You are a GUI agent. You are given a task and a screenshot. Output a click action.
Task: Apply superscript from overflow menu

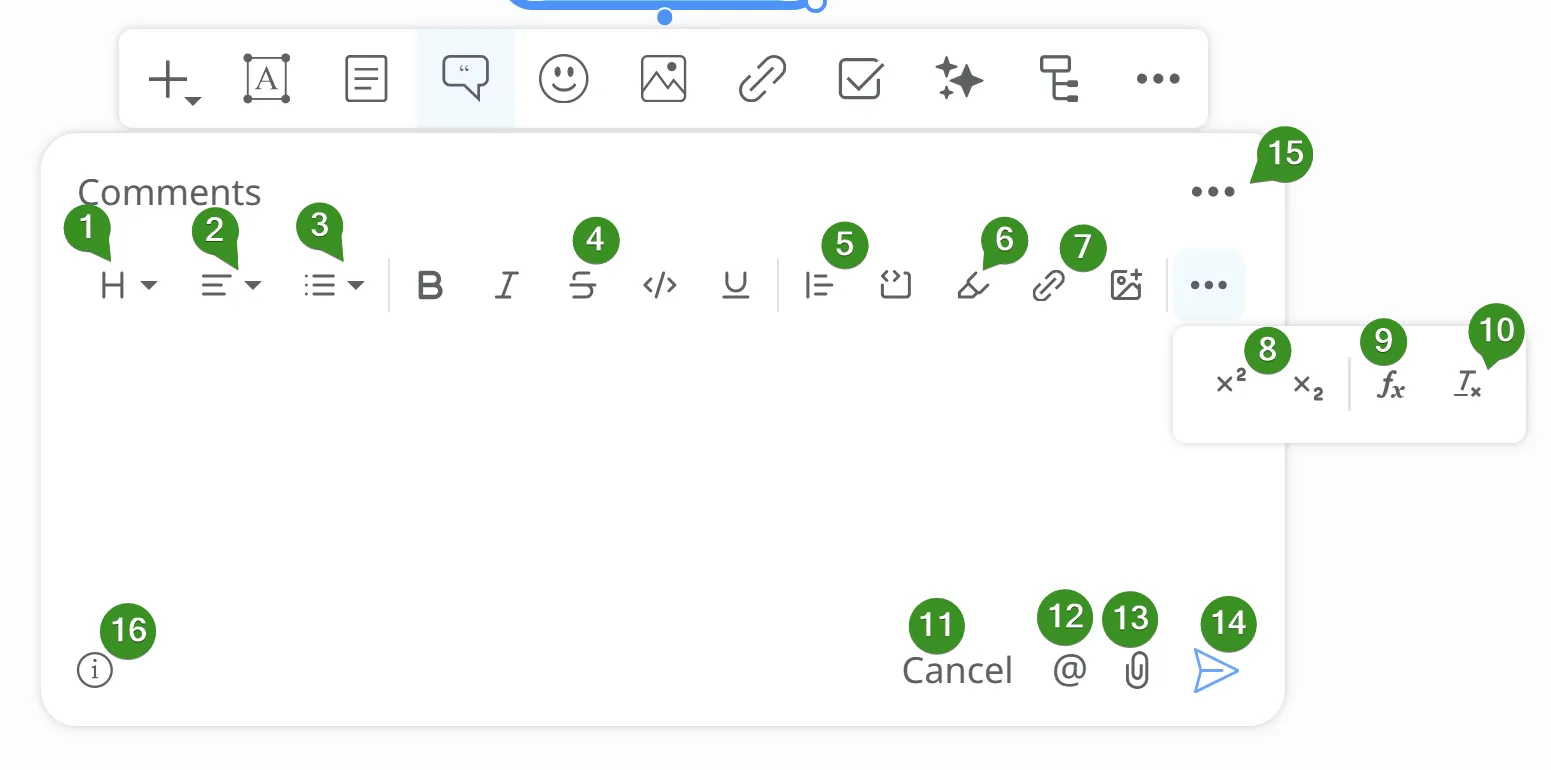(1231, 383)
